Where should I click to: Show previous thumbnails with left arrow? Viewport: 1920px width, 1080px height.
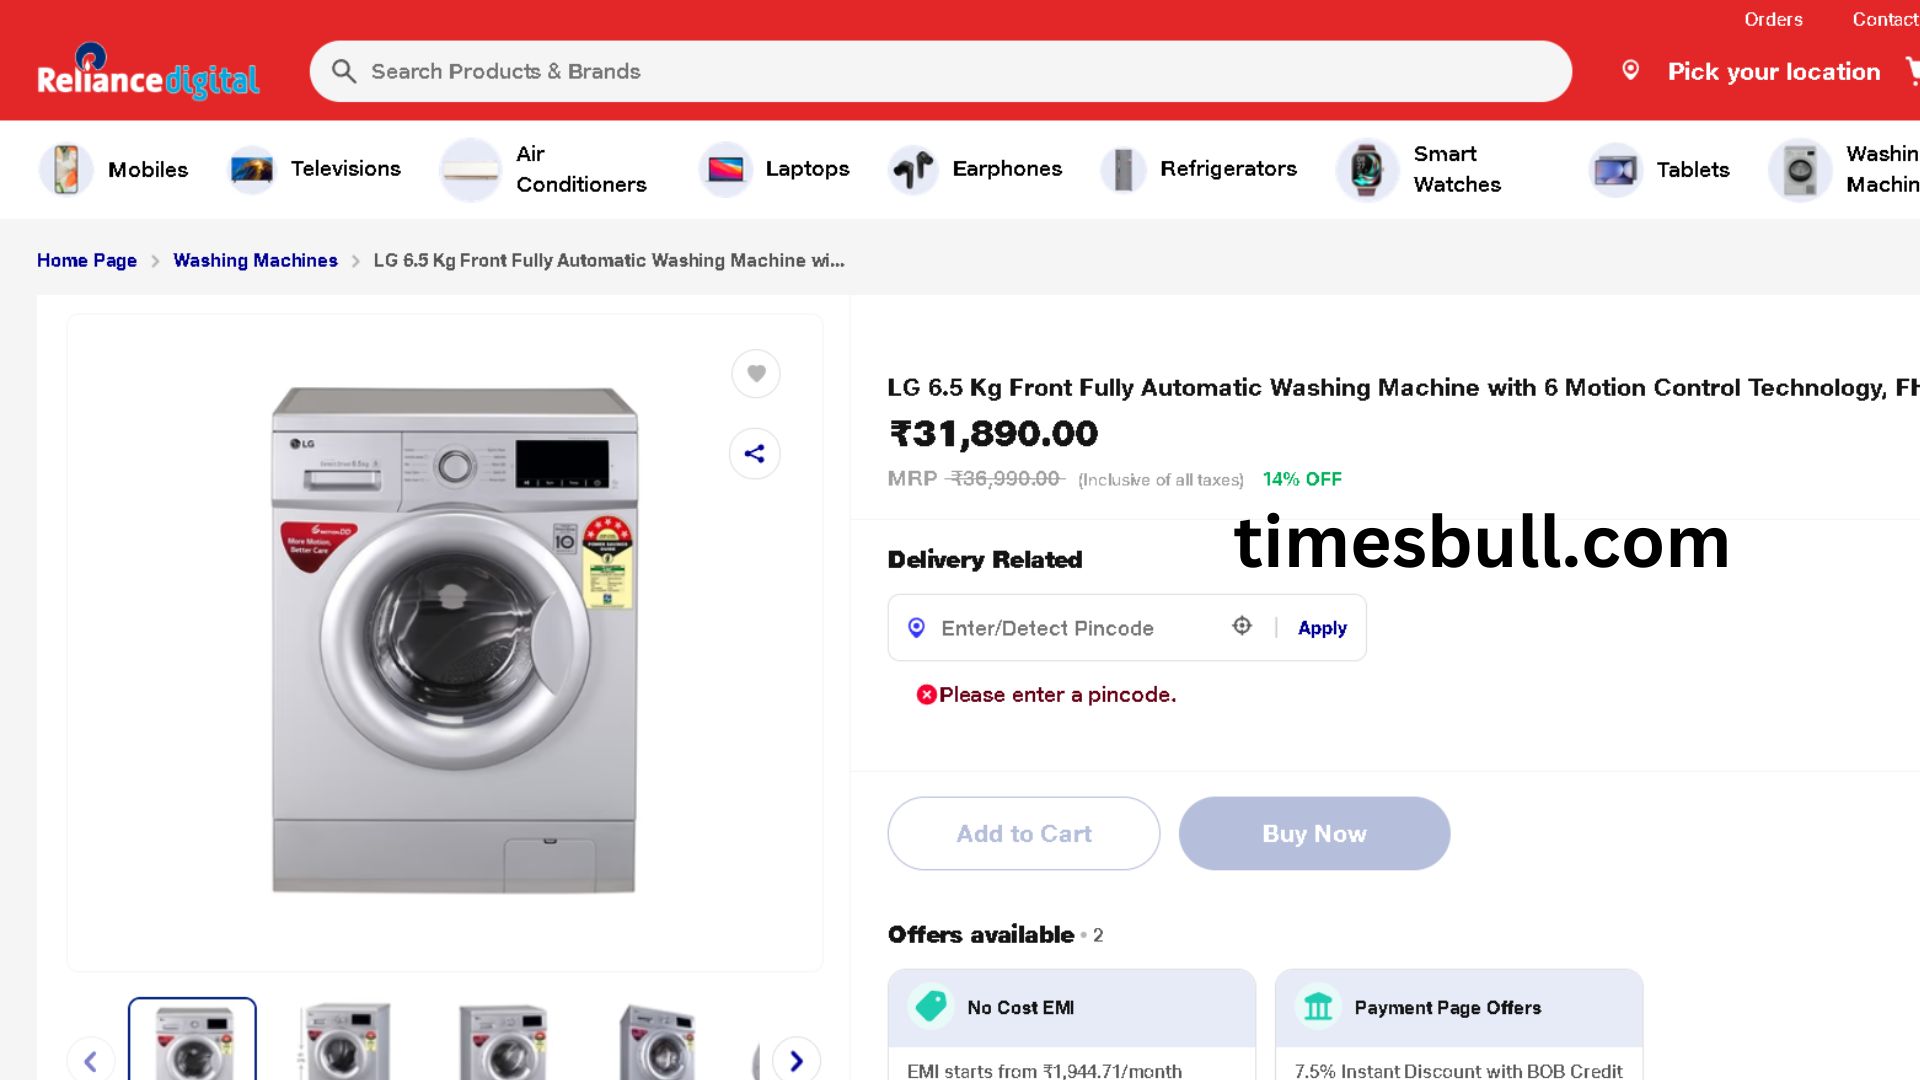[90, 1060]
